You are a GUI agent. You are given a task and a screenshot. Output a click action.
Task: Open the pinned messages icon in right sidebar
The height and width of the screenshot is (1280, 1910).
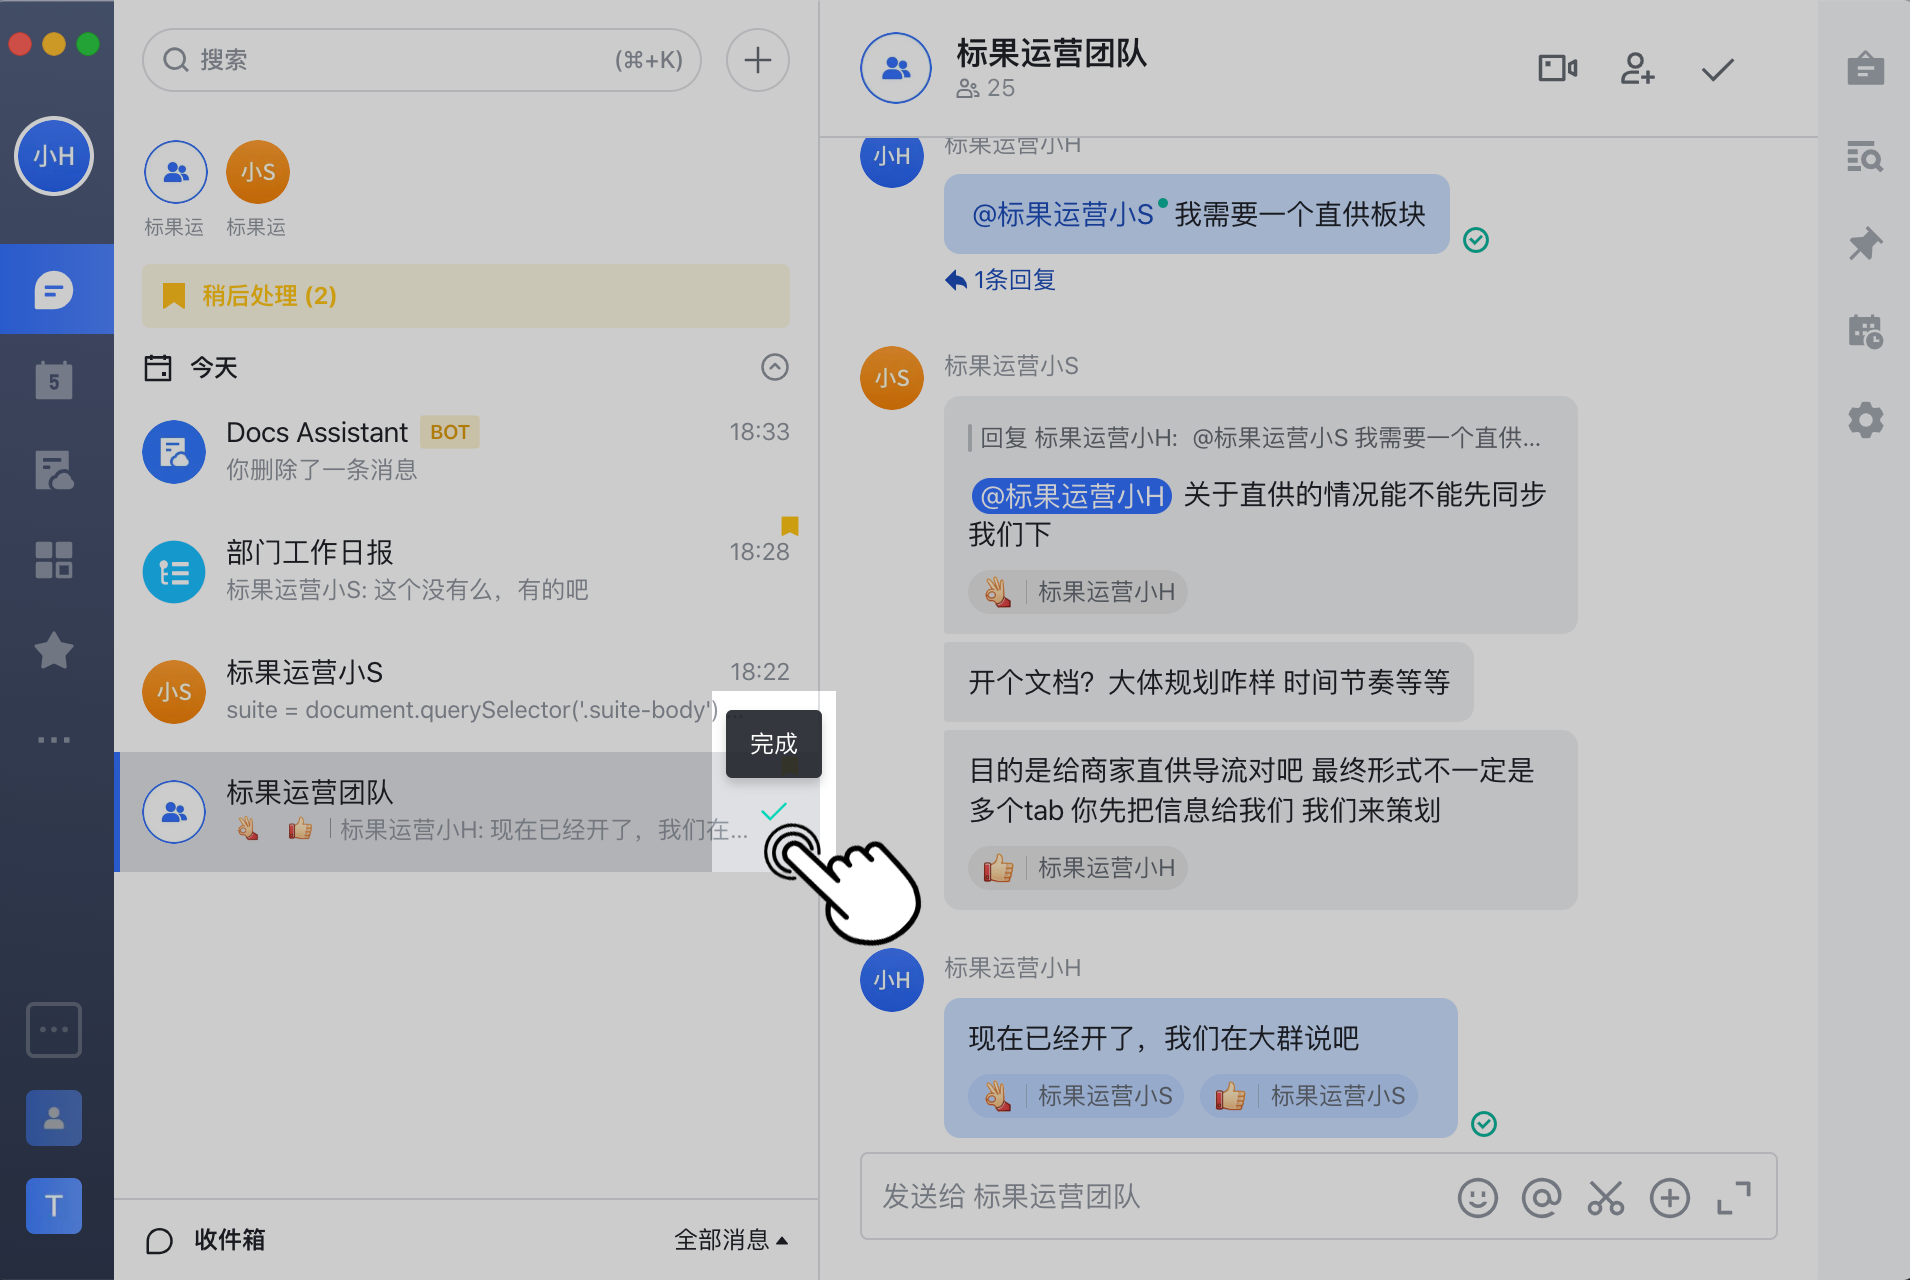(x=1865, y=243)
